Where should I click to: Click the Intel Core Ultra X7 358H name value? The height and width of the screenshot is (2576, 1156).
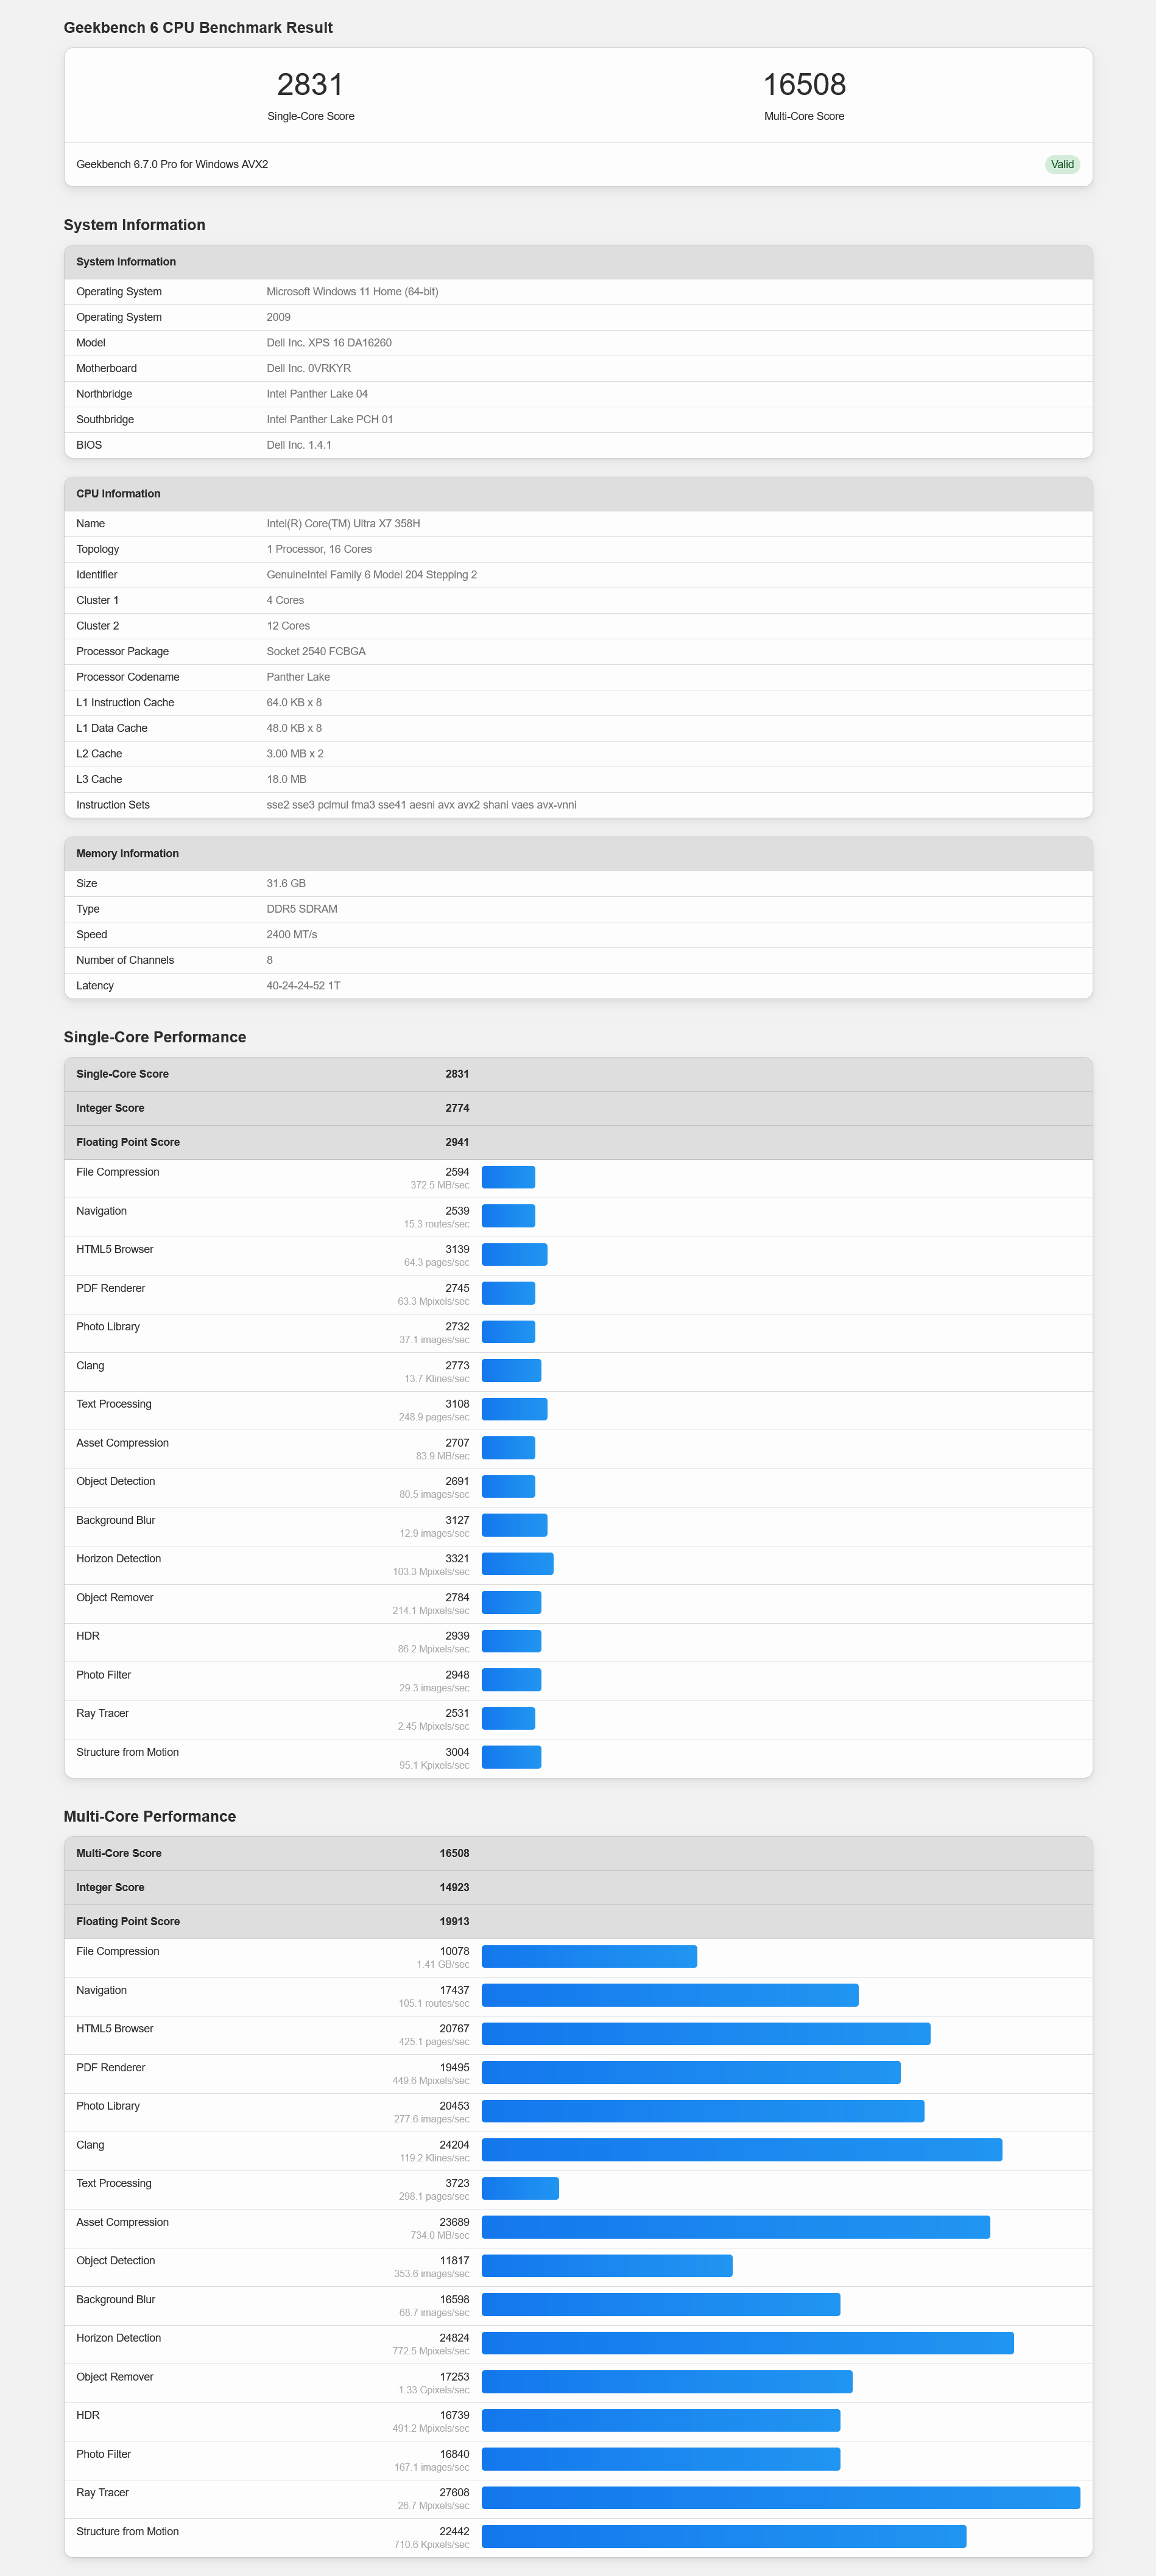(x=343, y=524)
